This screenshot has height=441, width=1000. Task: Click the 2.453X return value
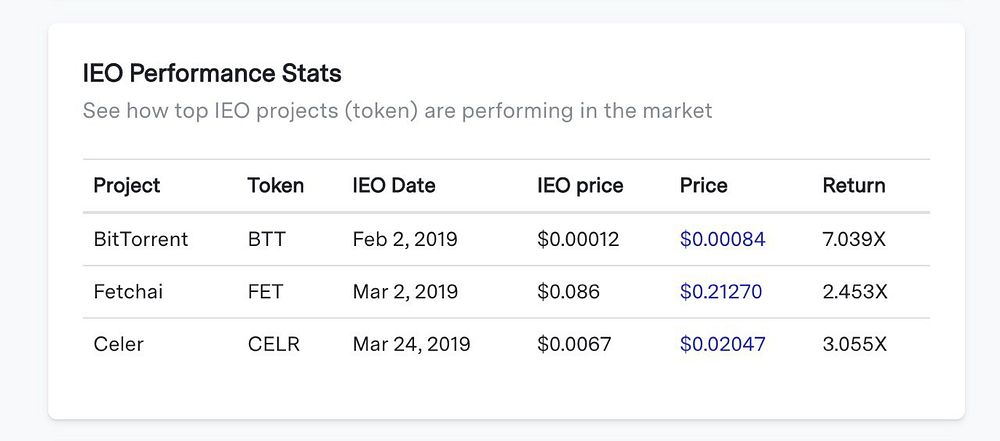tap(856, 292)
